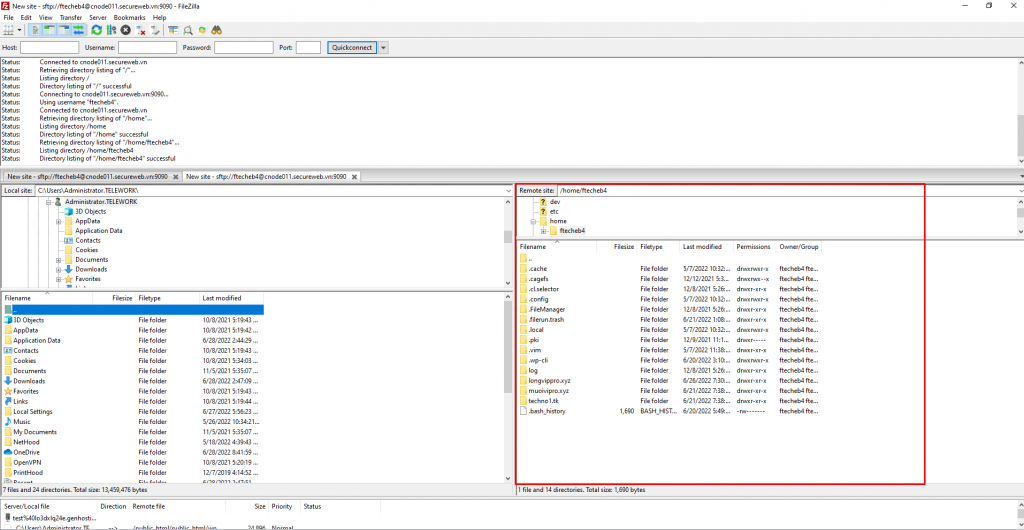Open the Quickconnect history dropdown arrow
This screenshot has height=530, width=1024.
click(384, 47)
